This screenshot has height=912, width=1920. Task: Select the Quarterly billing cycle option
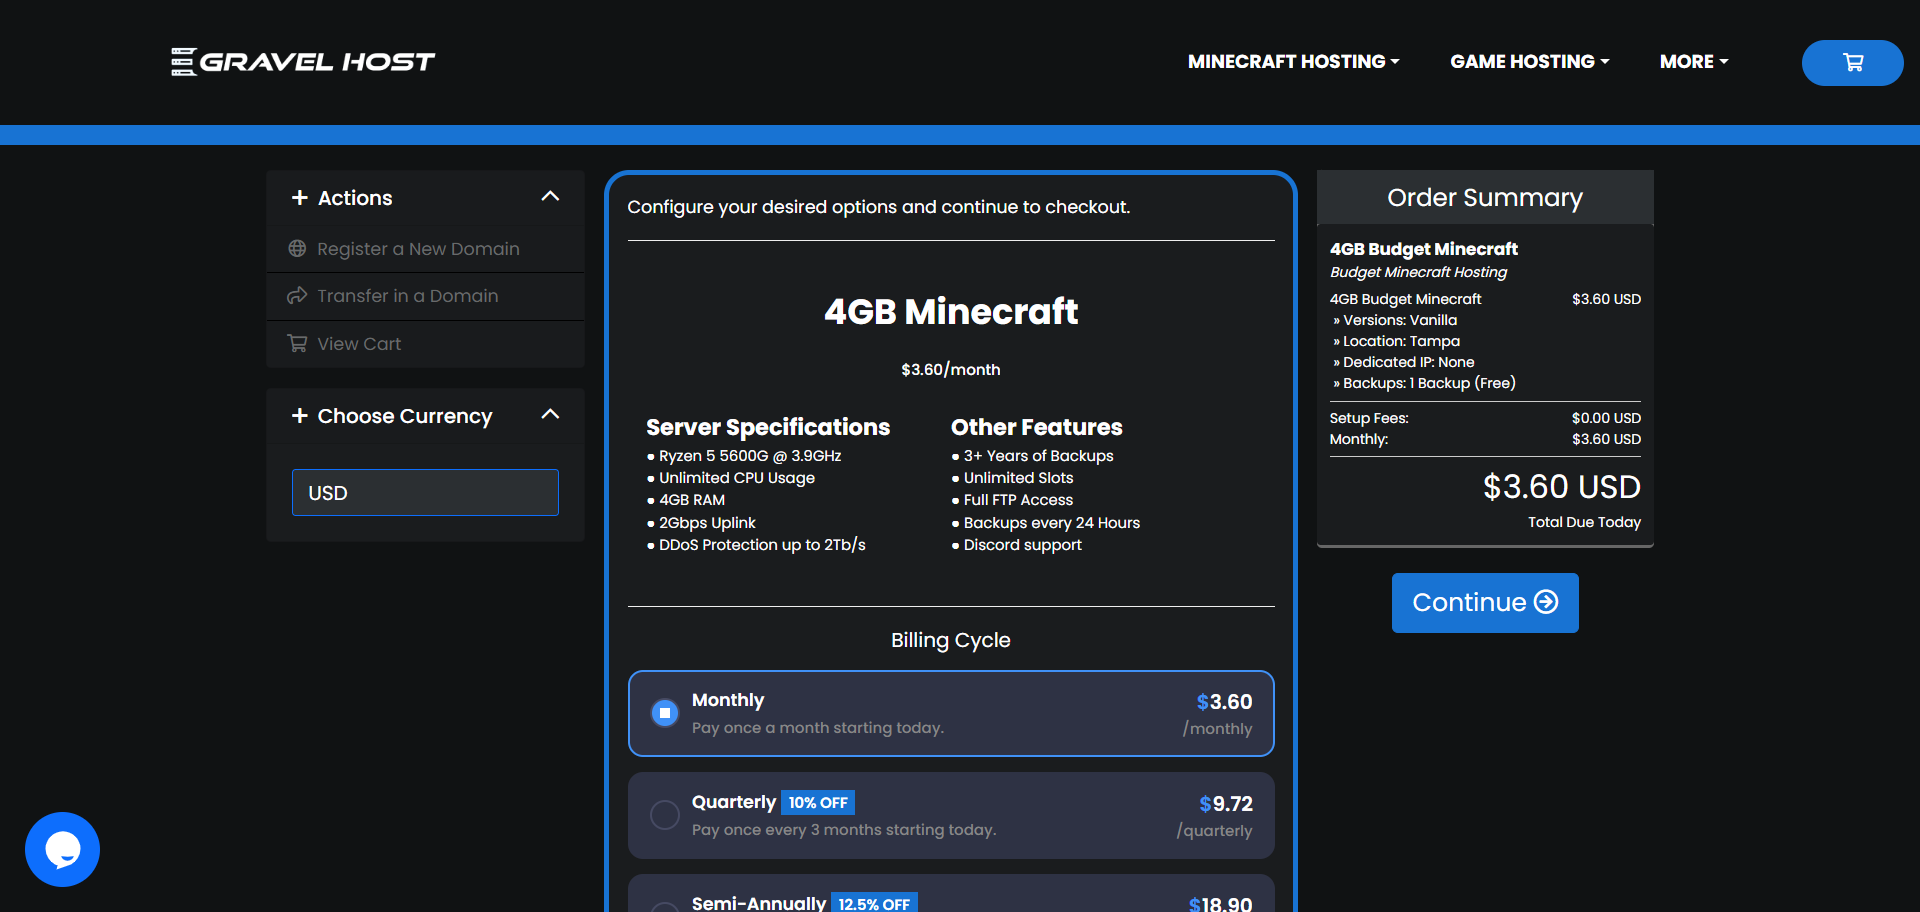pos(664,815)
